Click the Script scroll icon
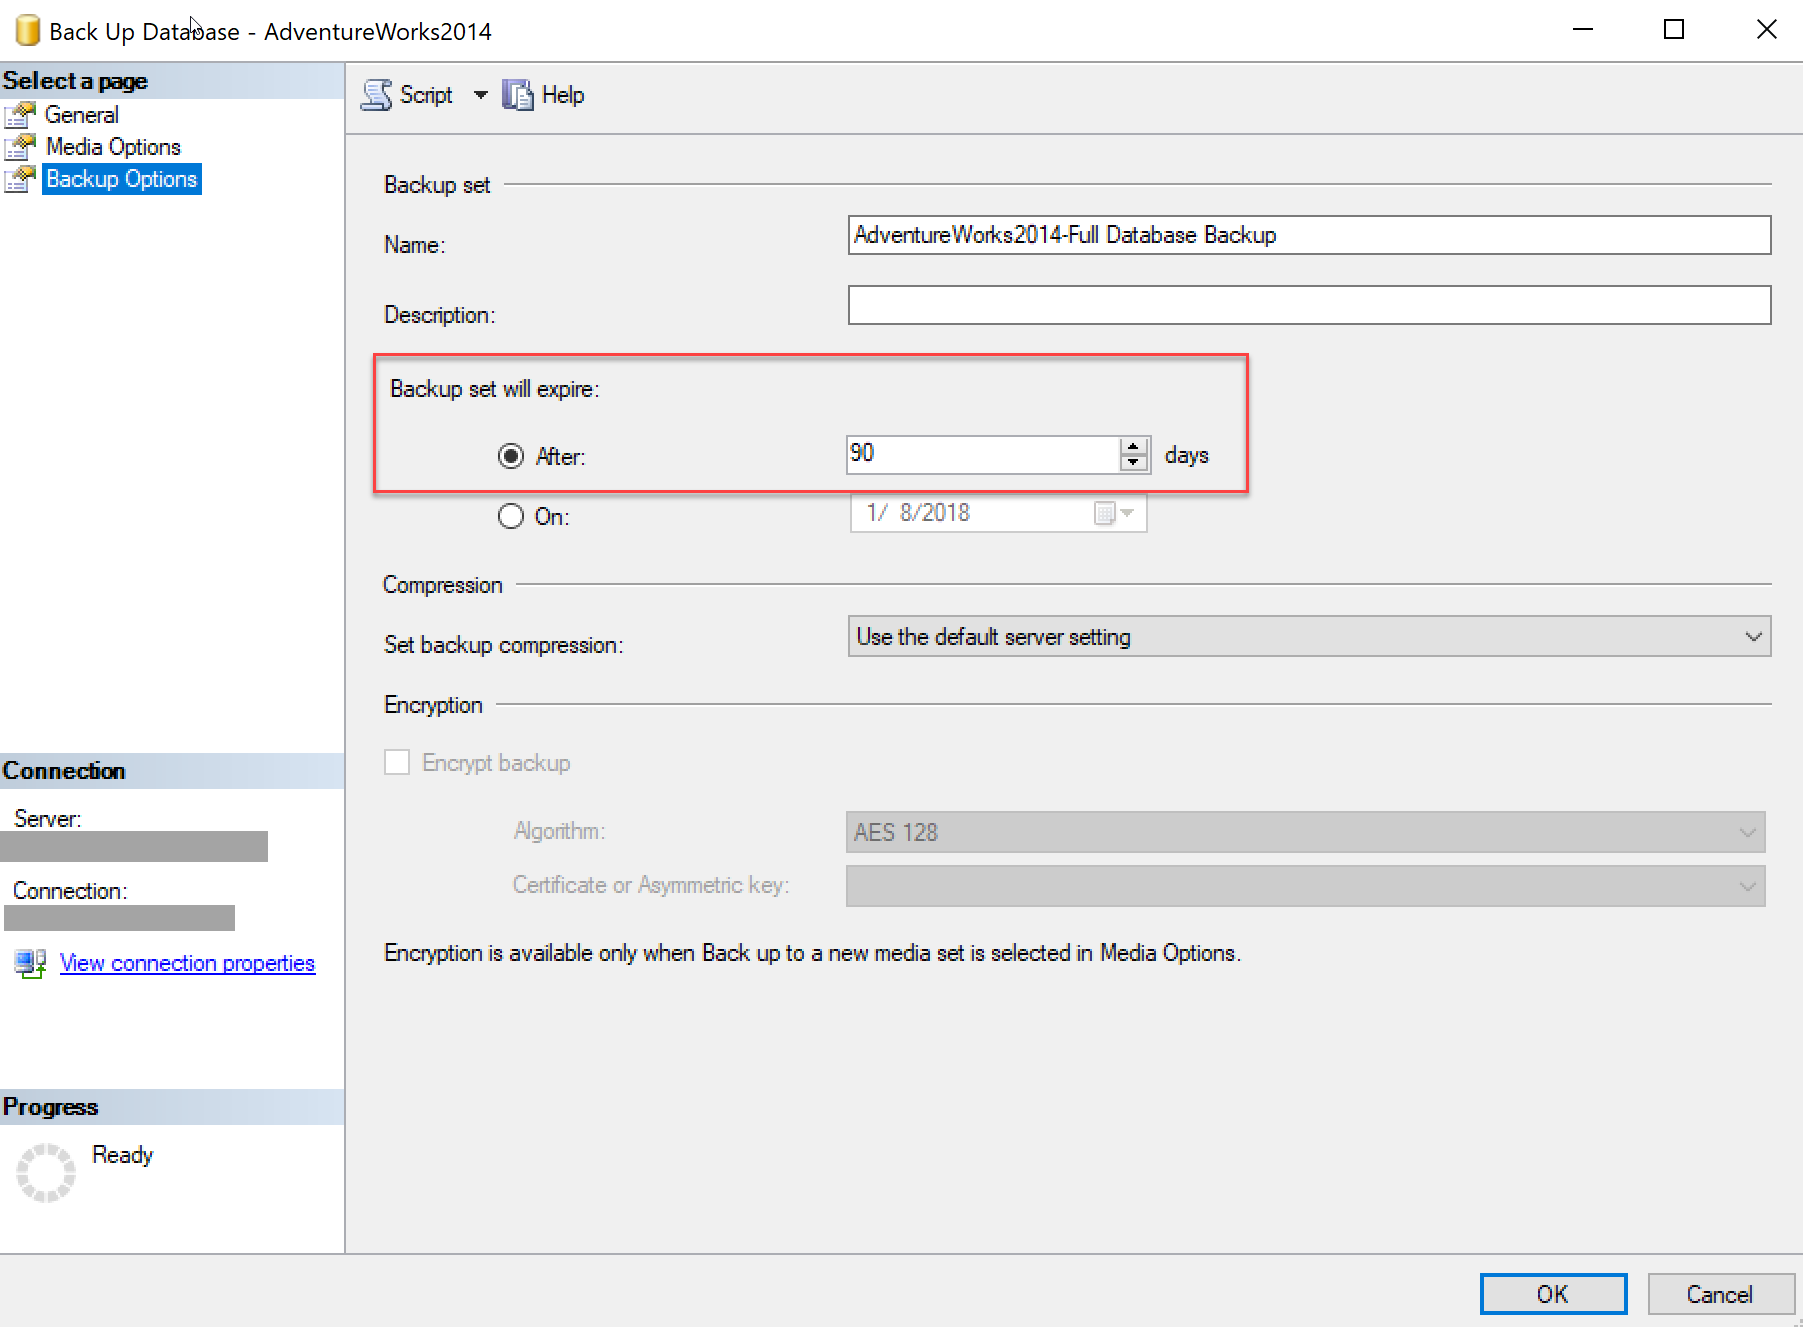Screen dimensions: 1803x1327 tap(377, 95)
